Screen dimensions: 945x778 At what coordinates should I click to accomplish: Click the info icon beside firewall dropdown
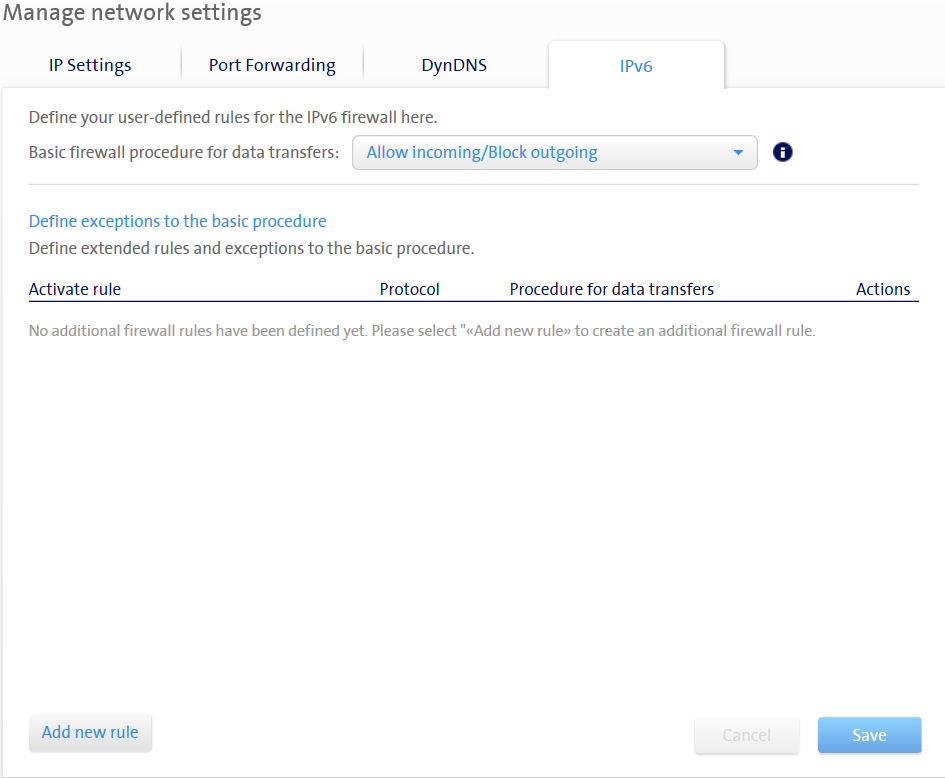click(x=783, y=152)
